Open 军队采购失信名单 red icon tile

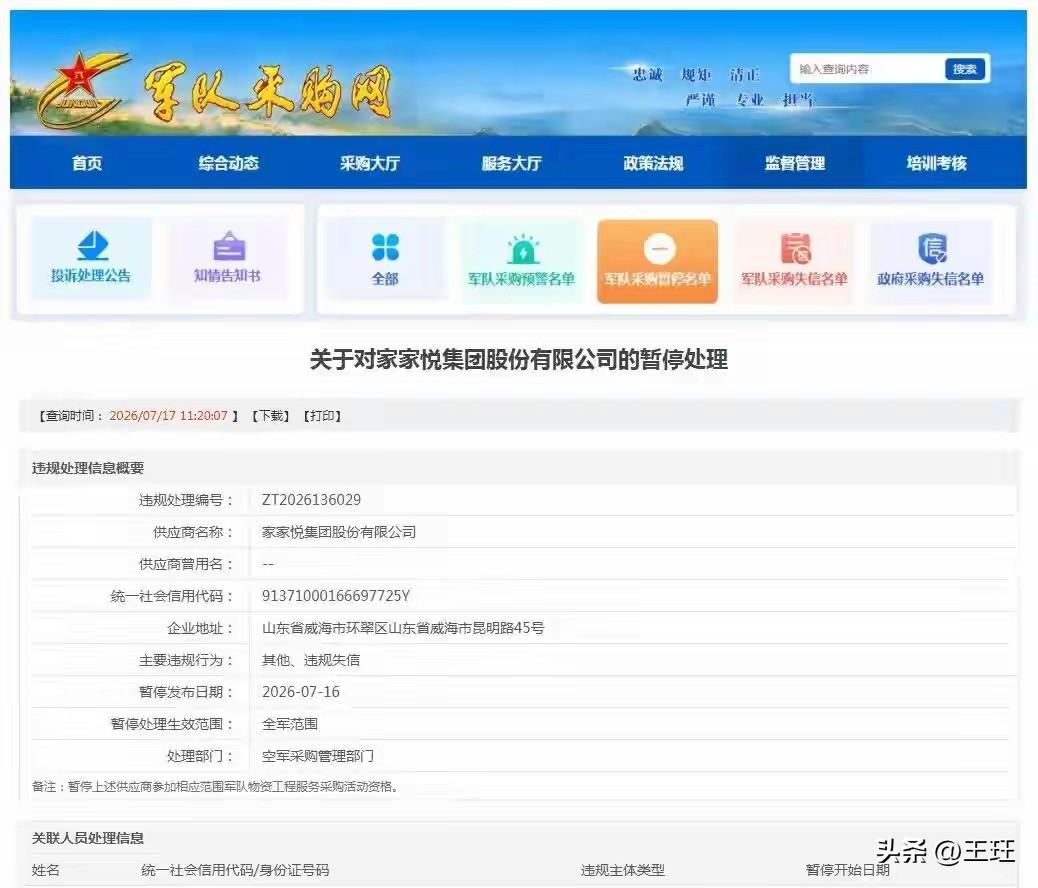794,261
